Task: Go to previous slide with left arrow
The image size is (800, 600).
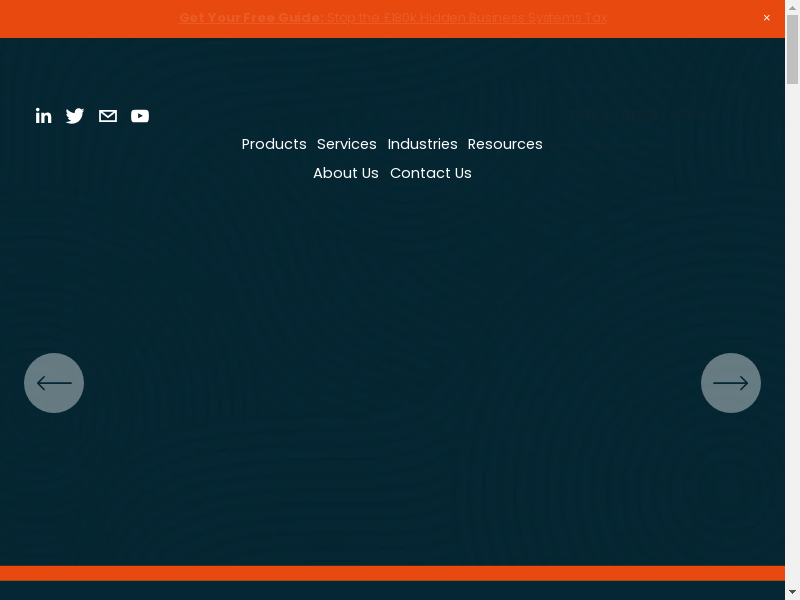Action: (x=54, y=383)
